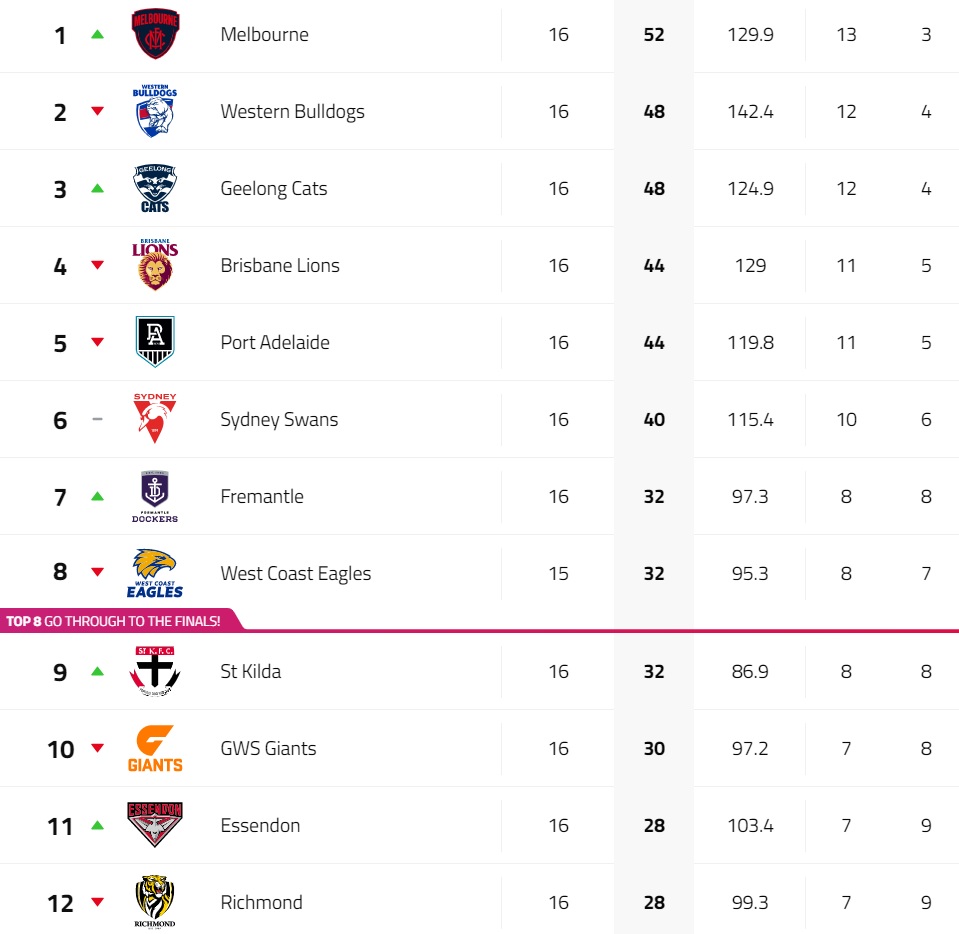
Task: Click the Port Adelaide logo
Action: point(155,342)
